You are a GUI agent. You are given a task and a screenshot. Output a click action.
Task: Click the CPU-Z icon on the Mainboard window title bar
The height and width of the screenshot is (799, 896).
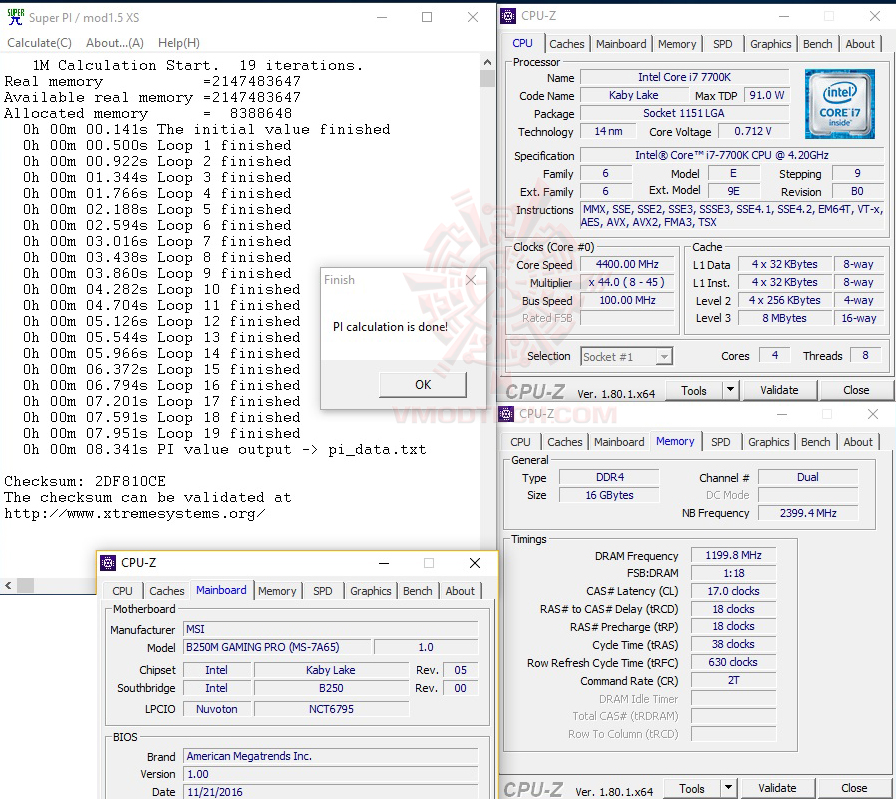pos(109,563)
